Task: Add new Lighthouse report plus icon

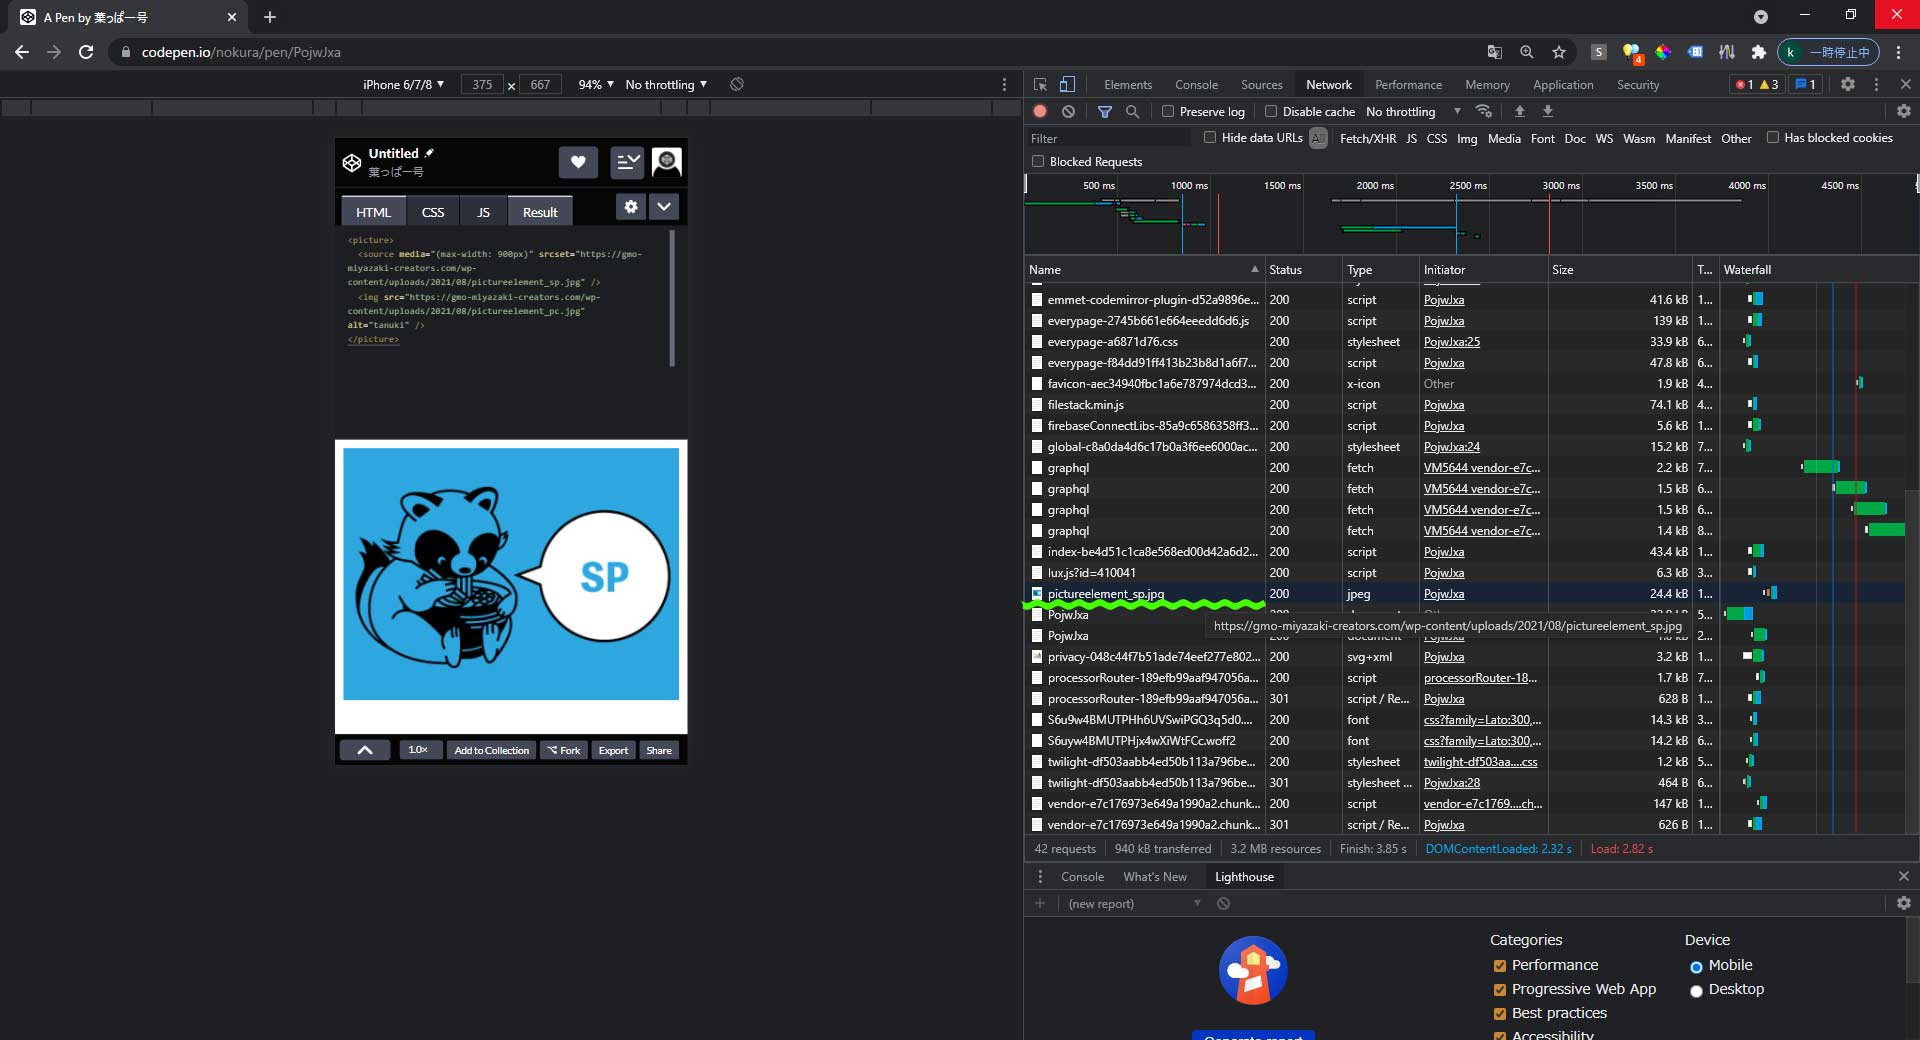Action: (x=1040, y=903)
